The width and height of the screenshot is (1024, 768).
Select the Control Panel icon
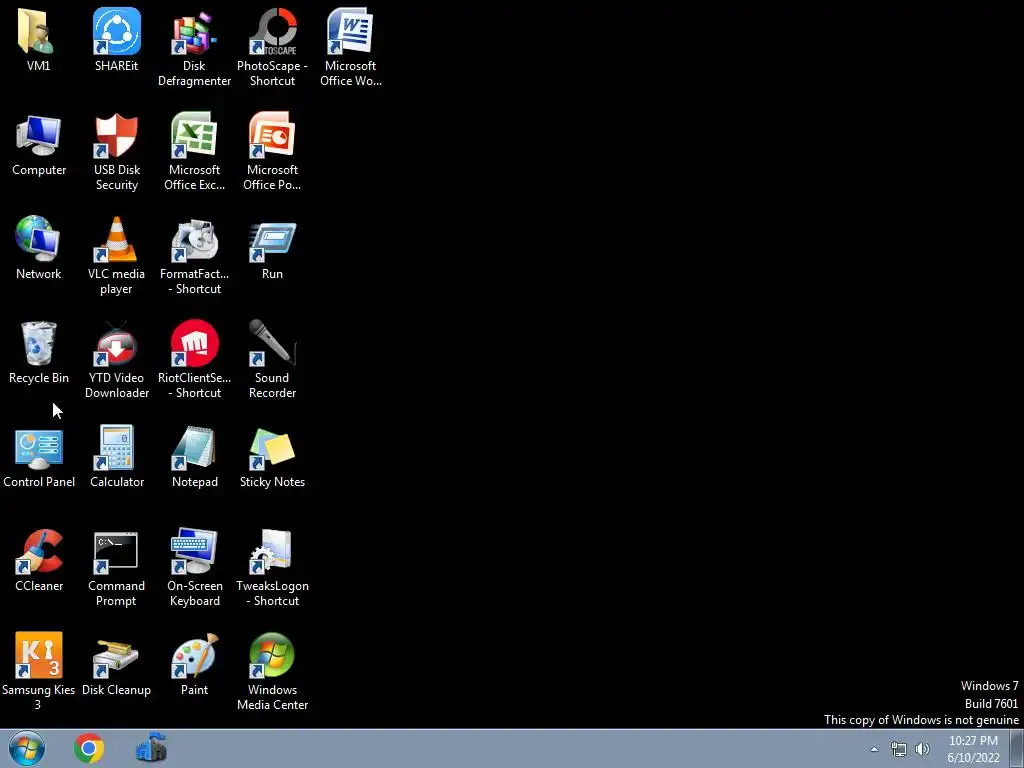coord(39,448)
